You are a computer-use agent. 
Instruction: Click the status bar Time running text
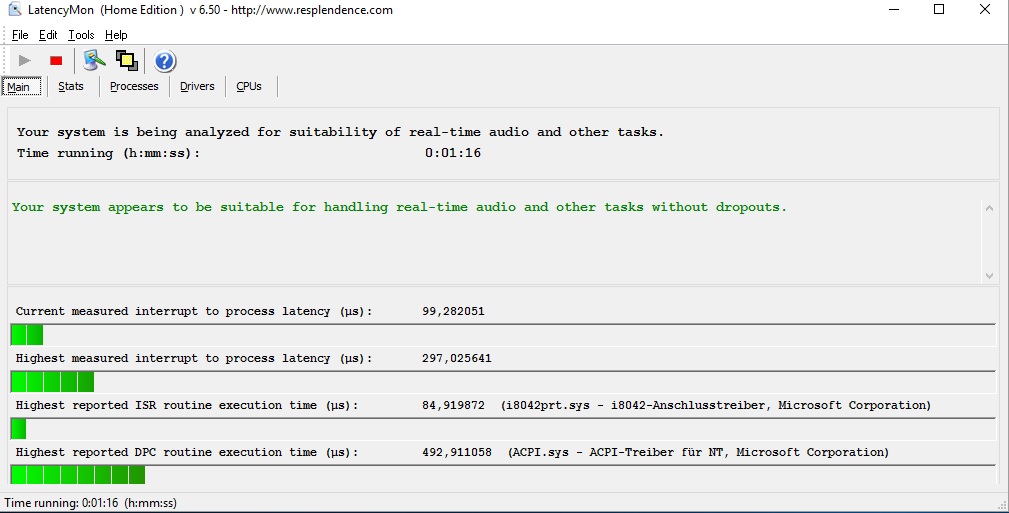point(91,503)
